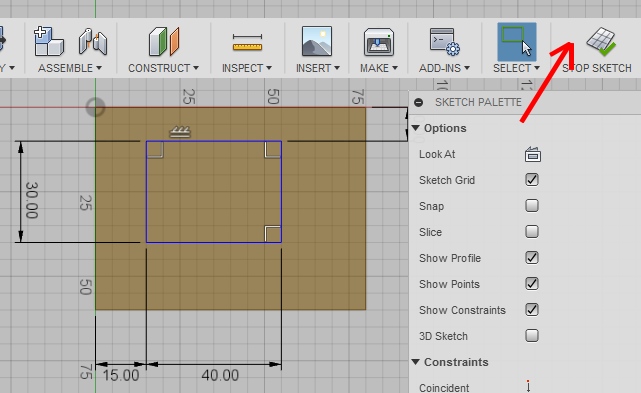Click the Select tool icon
The height and width of the screenshot is (393, 641).
pos(517,41)
